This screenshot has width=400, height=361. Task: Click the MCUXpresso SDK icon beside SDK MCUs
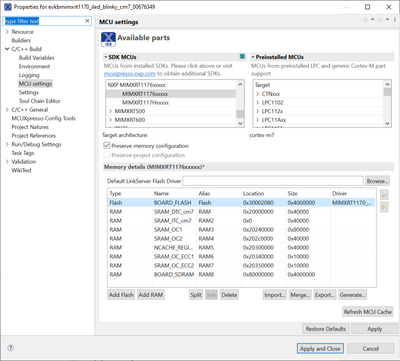242,57
